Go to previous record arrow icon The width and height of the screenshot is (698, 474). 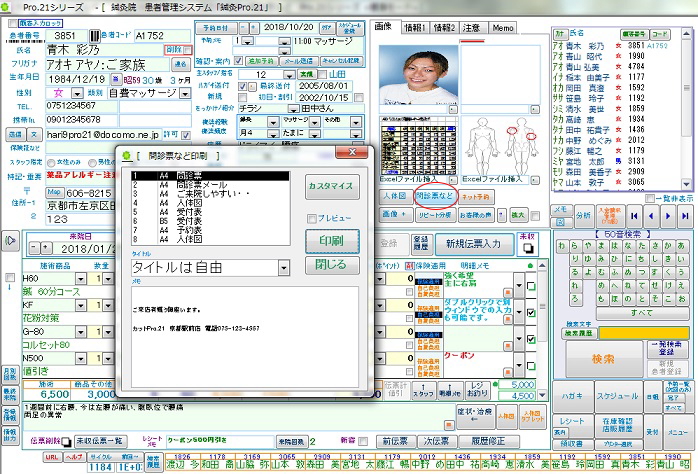651,216
